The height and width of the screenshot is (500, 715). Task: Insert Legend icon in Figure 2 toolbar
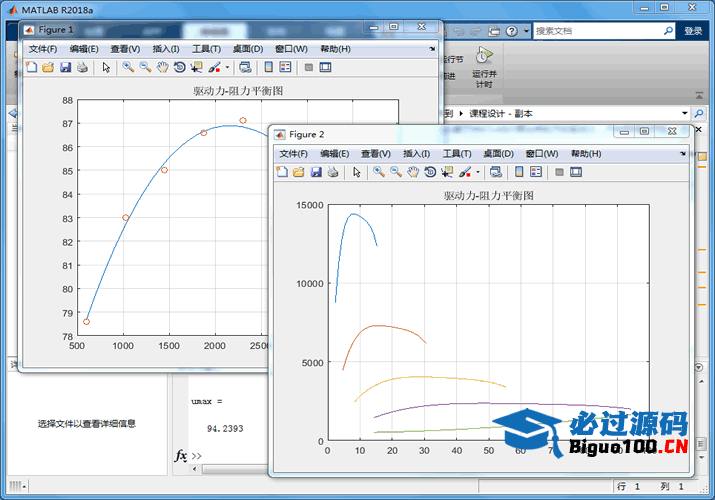coord(536,172)
